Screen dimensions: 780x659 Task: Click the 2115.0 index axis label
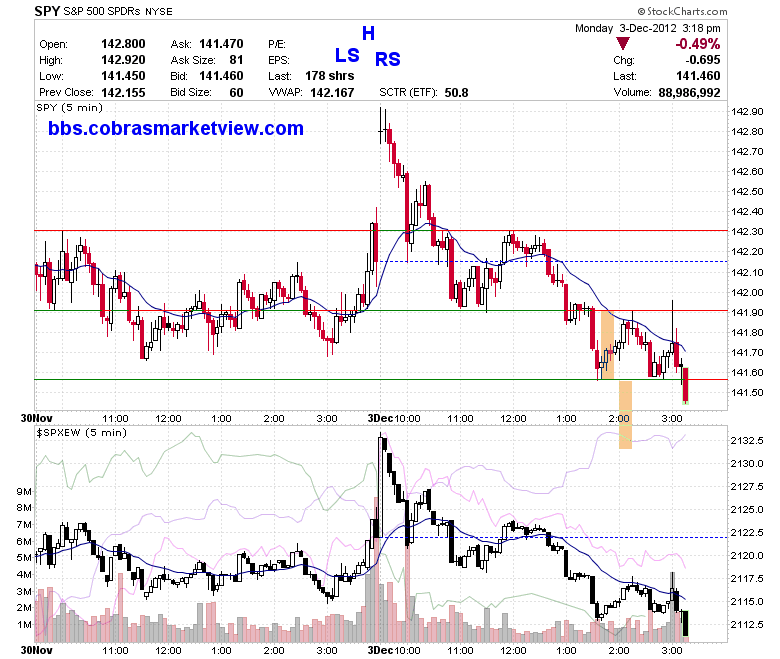pyautogui.click(x=747, y=602)
